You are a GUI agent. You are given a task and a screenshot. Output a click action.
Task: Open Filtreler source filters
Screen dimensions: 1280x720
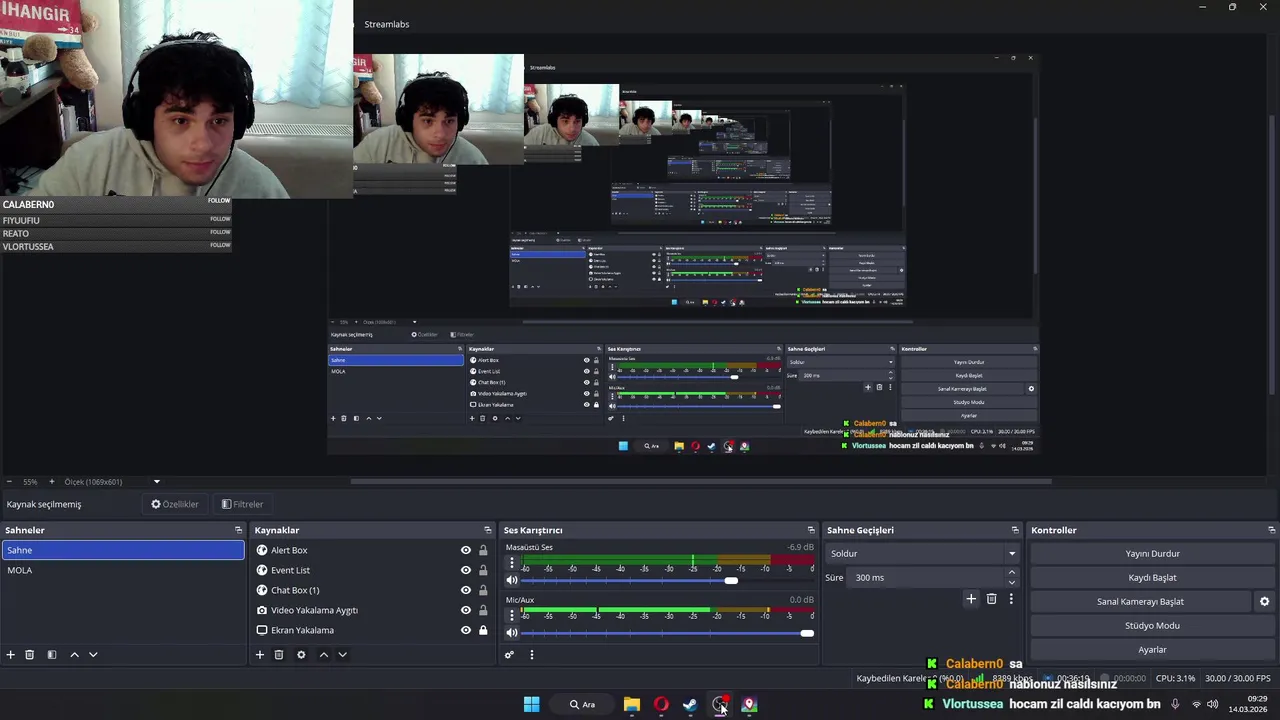coord(243,504)
